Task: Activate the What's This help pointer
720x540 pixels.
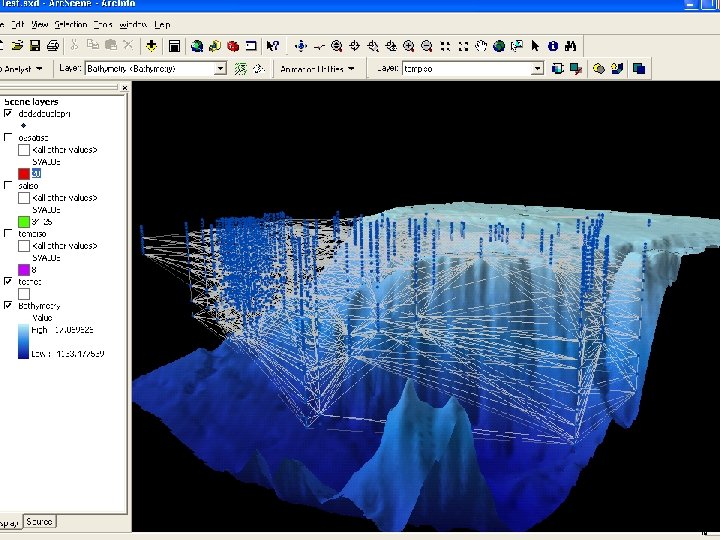Action: click(273, 45)
